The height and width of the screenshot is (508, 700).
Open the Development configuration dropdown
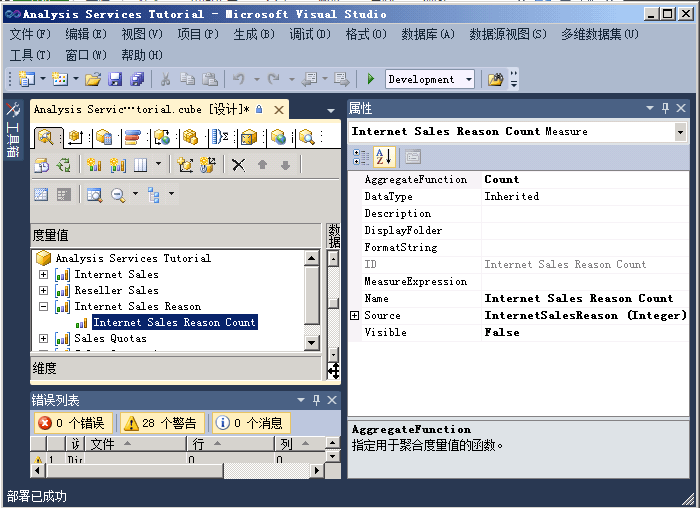point(468,79)
